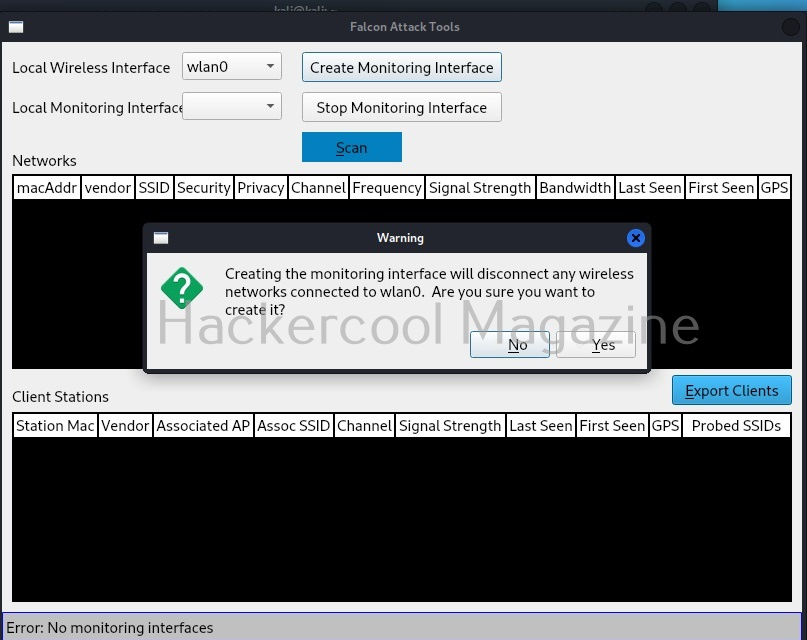Click the Channel column header in Networks
This screenshot has width=807, height=640.
click(319, 188)
